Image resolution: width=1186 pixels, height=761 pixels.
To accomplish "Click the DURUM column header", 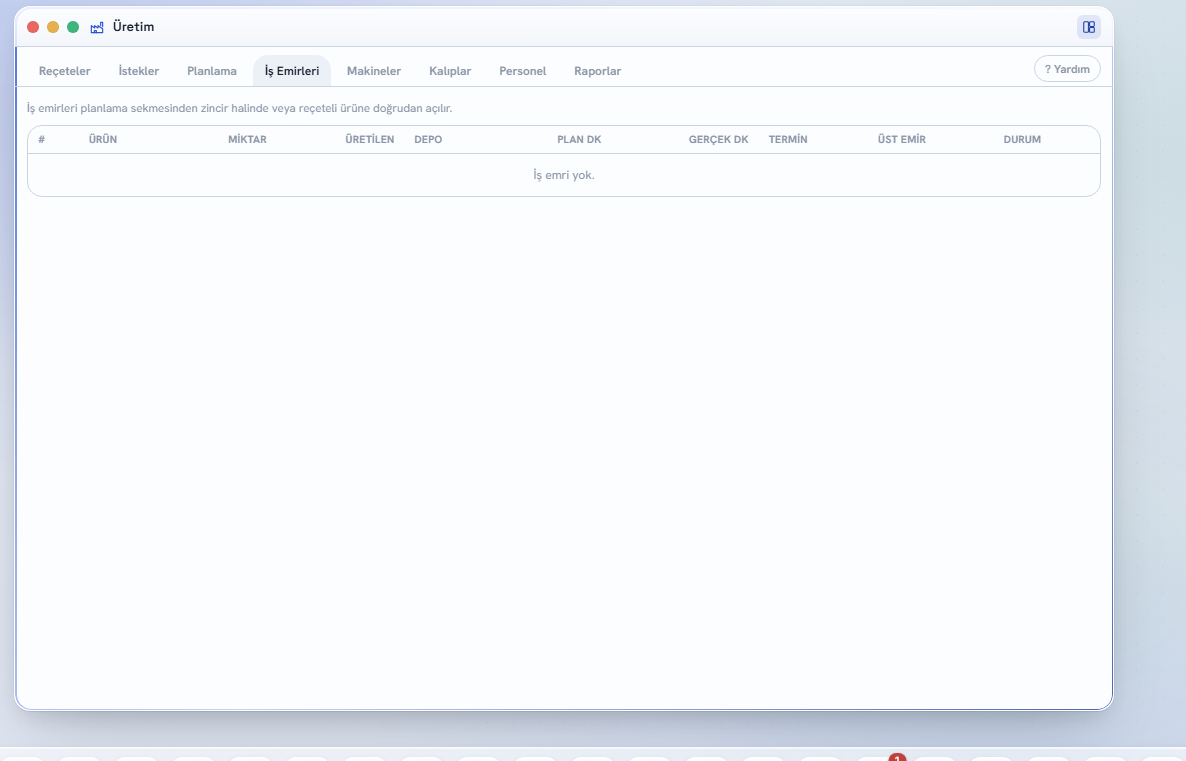I will tap(1022, 139).
